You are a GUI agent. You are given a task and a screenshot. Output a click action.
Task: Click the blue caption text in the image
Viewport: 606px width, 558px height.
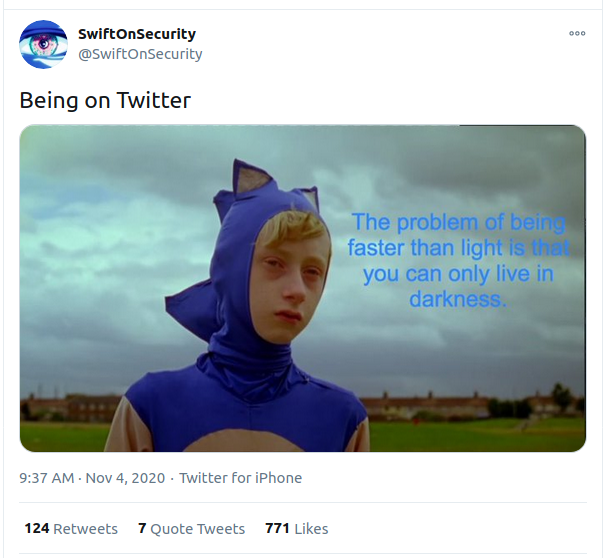(458, 260)
